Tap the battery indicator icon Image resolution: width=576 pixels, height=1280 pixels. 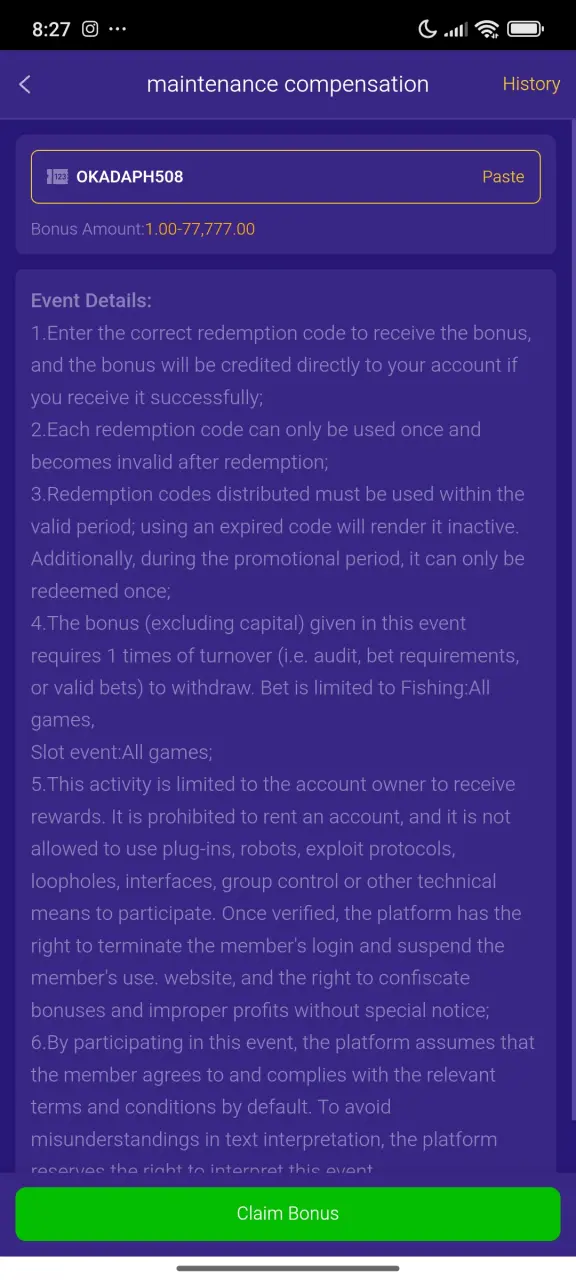click(x=526, y=29)
